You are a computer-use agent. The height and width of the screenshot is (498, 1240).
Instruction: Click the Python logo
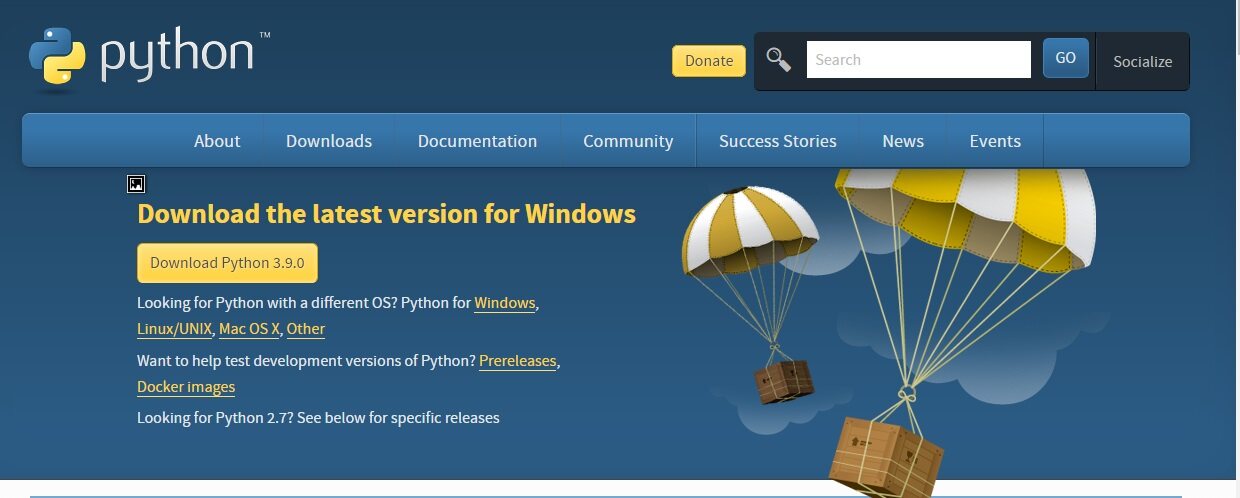[150, 58]
